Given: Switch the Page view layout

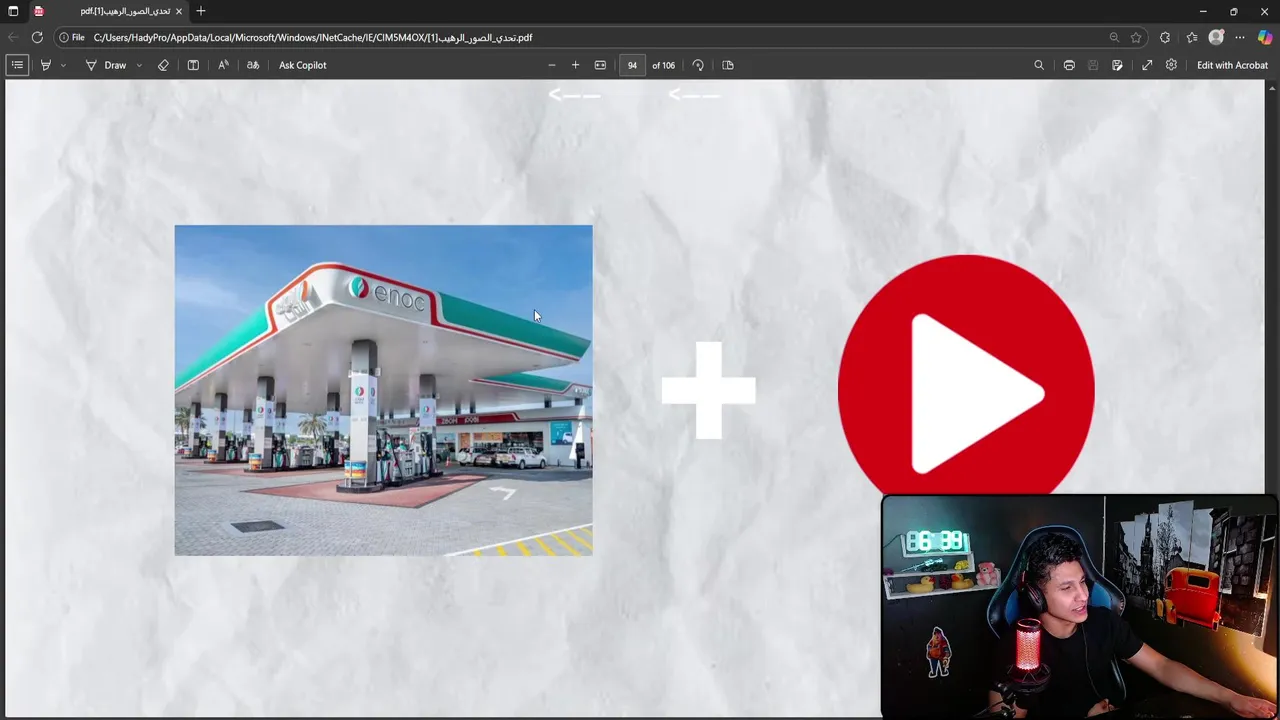Looking at the screenshot, I should click(x=728, y=65).
